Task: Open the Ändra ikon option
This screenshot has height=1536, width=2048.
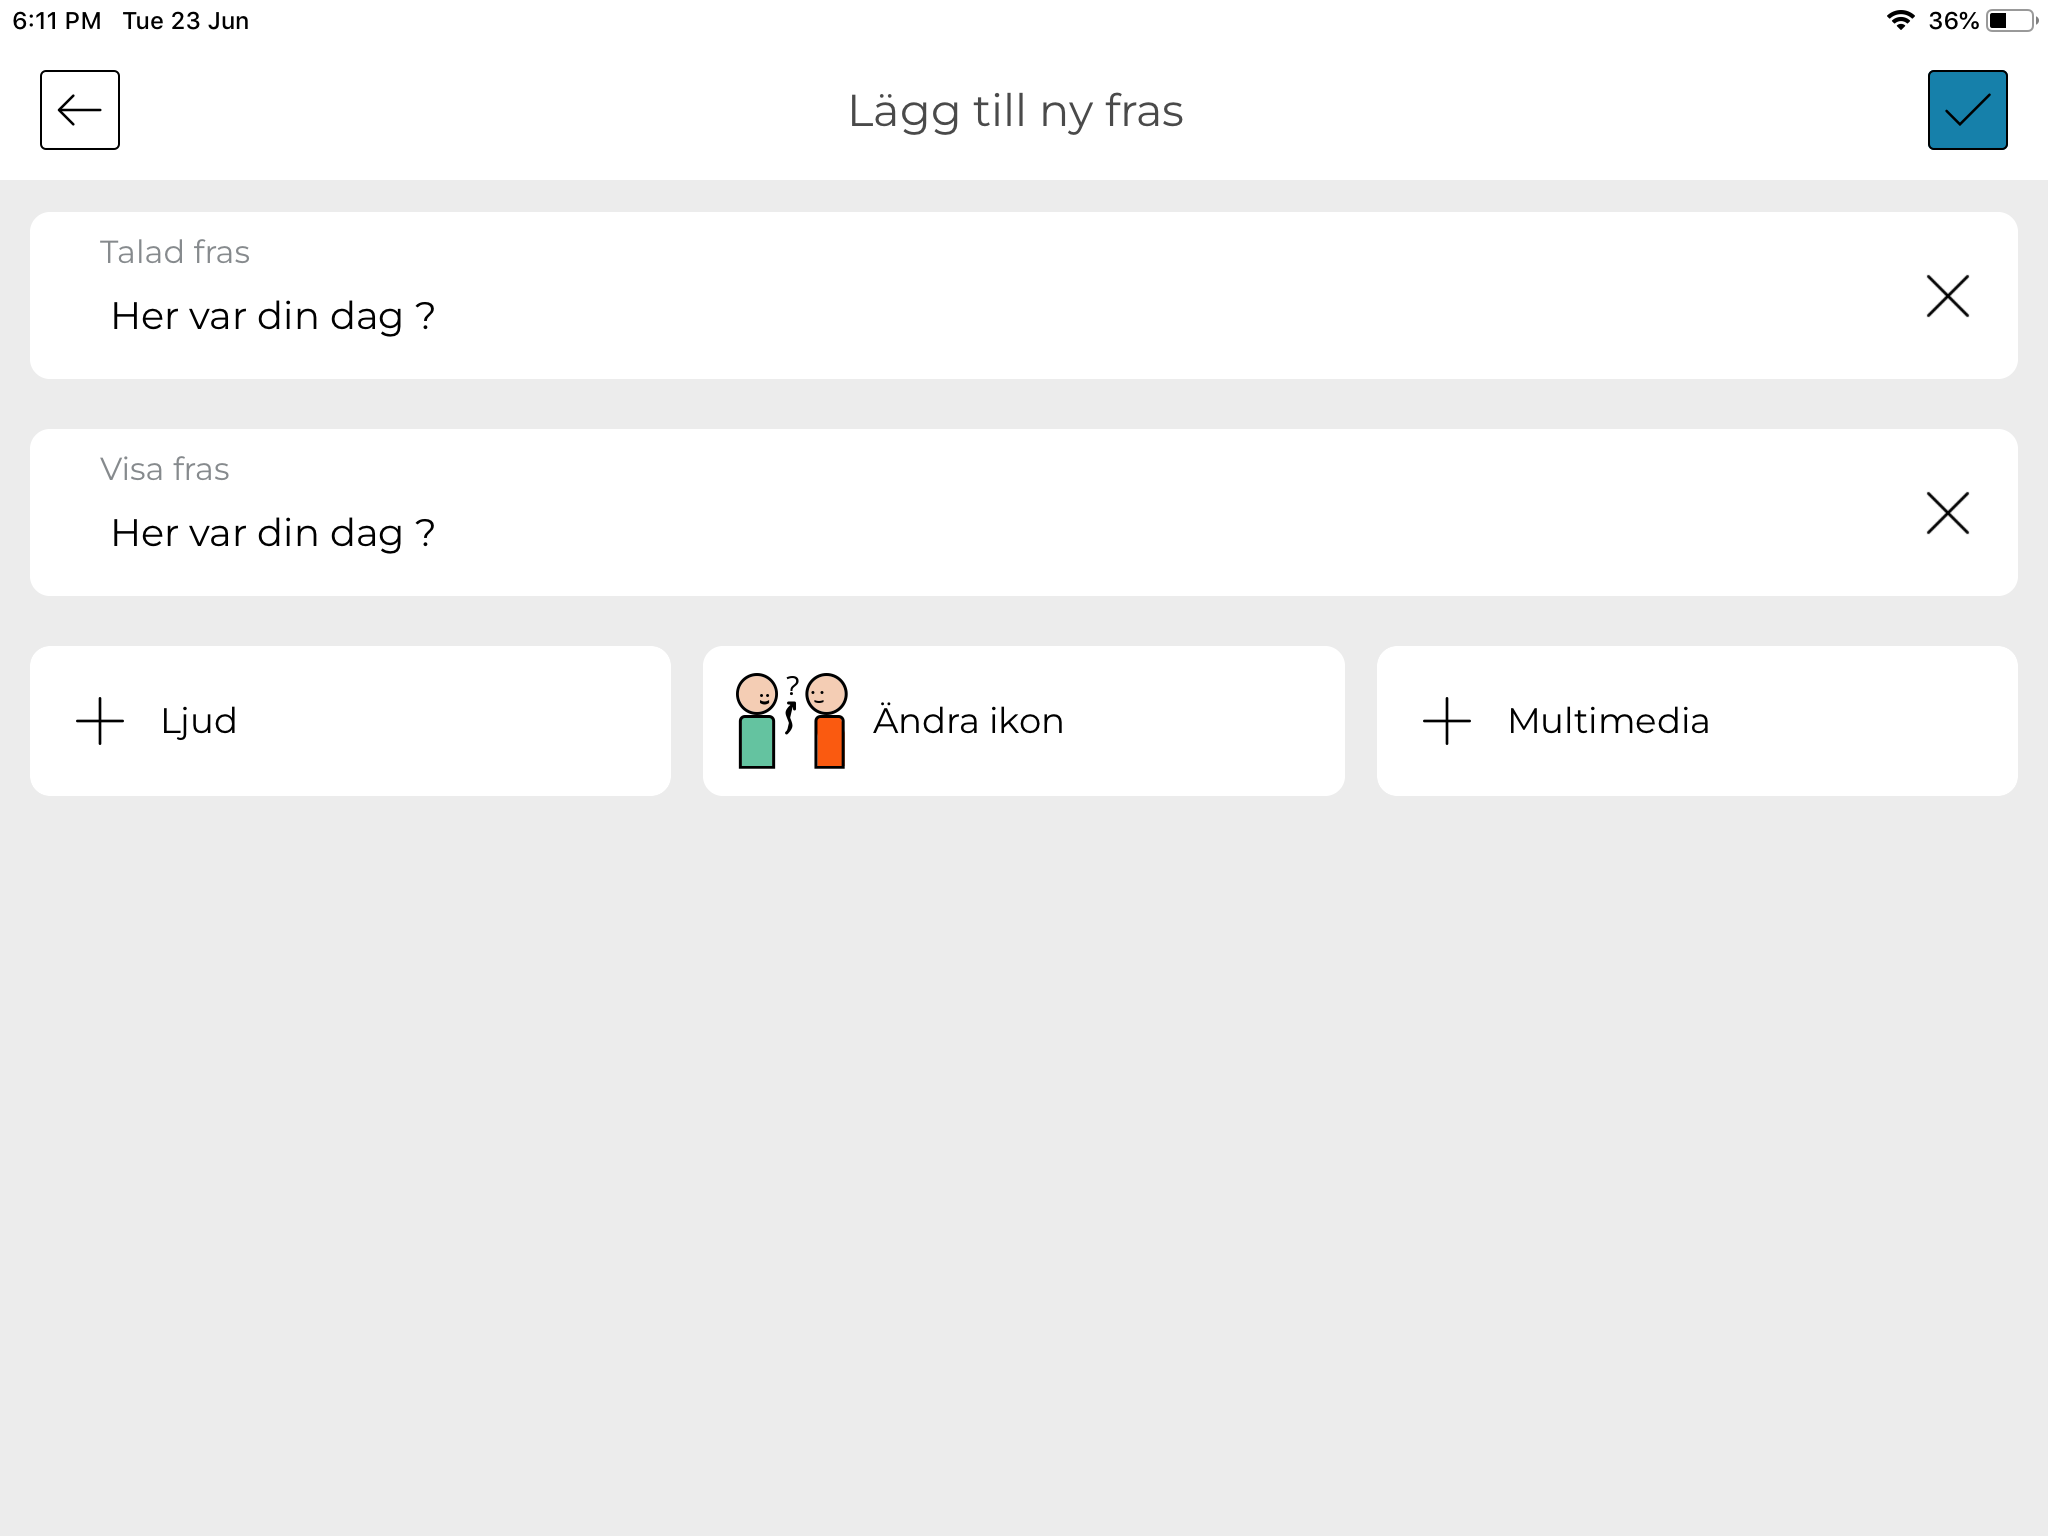Action: [x=1023, y=721]
